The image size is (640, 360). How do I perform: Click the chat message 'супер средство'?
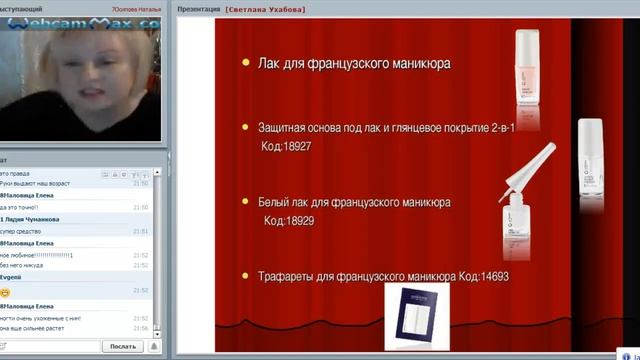point(20,231)
